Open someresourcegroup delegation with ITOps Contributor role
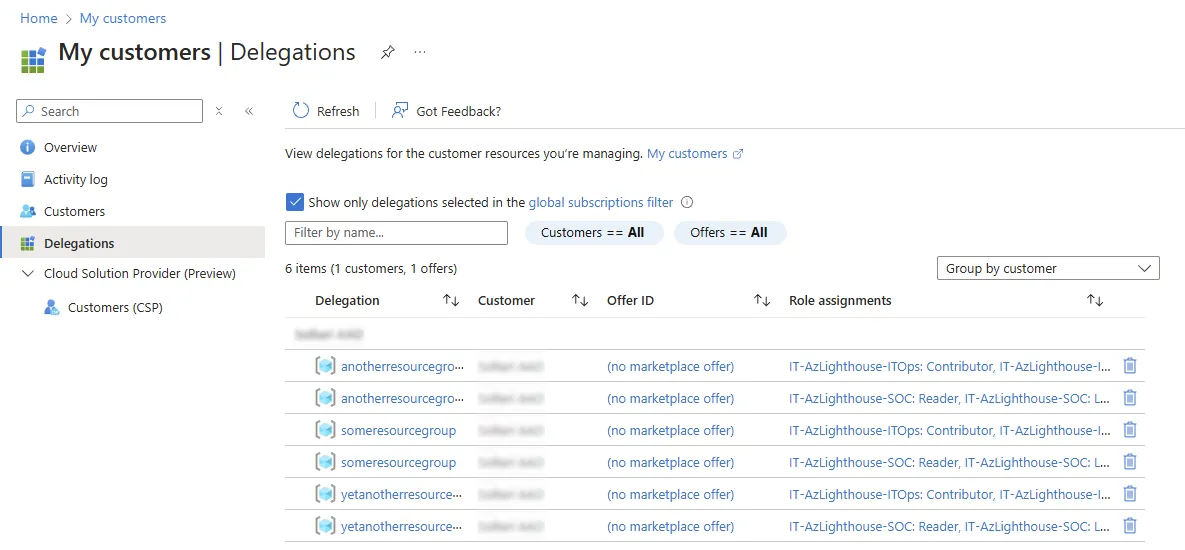The image size is (1185, 550). tap(398, 431)
